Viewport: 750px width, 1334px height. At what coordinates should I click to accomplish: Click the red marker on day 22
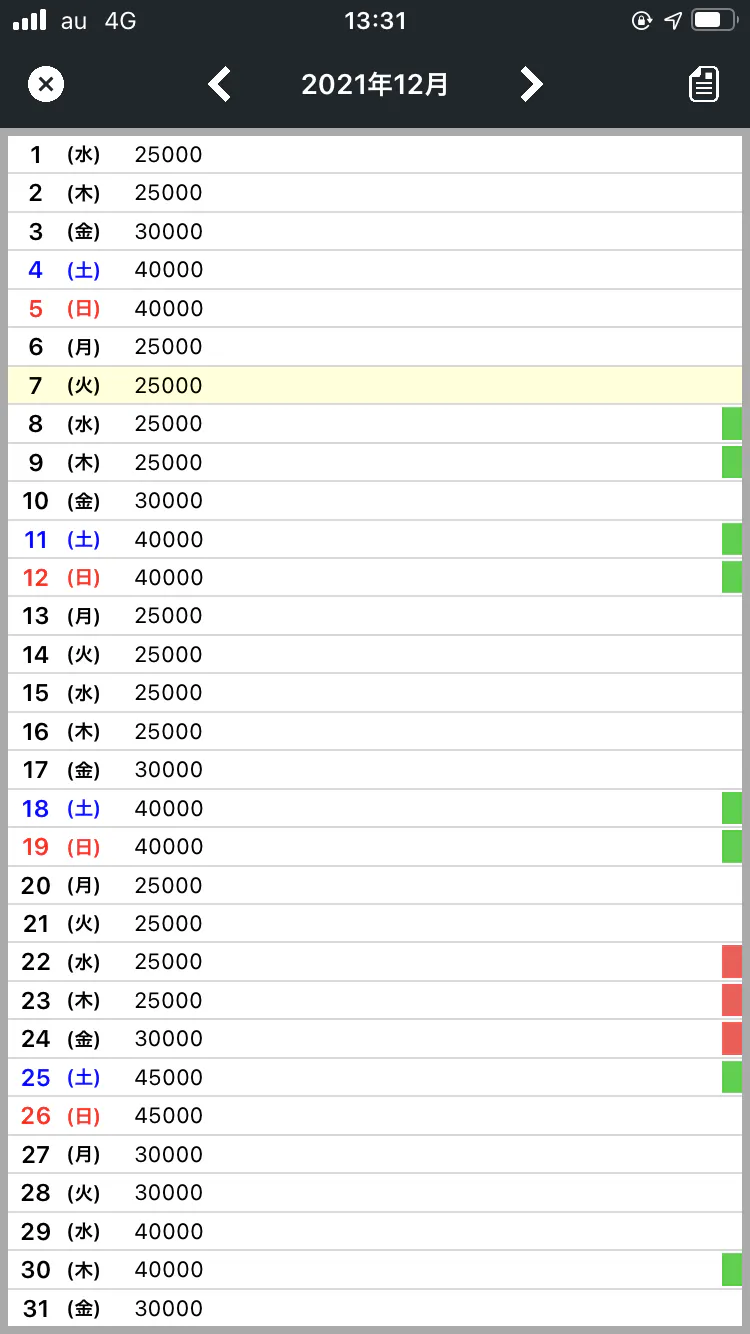coord(731,962)
